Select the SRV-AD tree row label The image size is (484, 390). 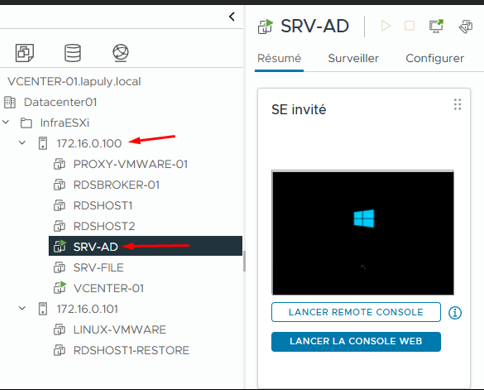96,247
